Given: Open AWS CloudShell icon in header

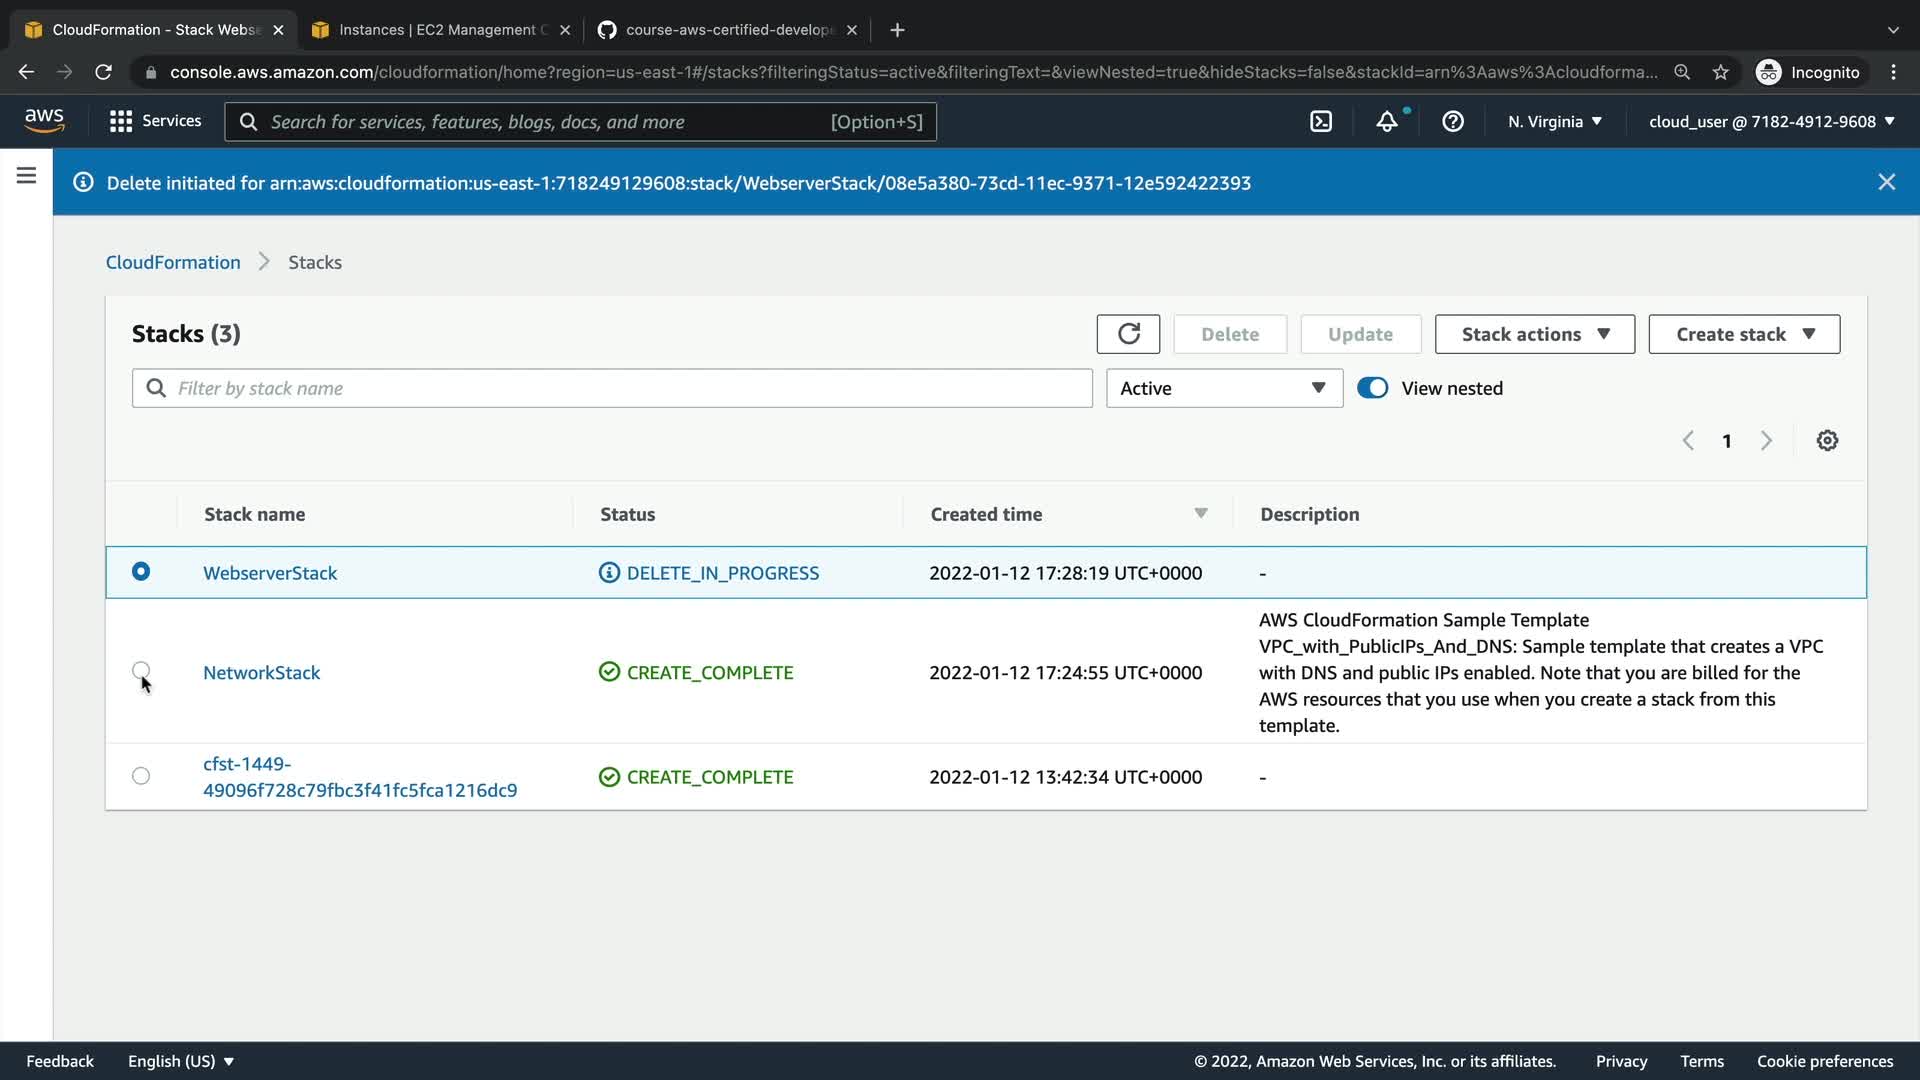Looking at the screenshot, I should (1321, 122).
